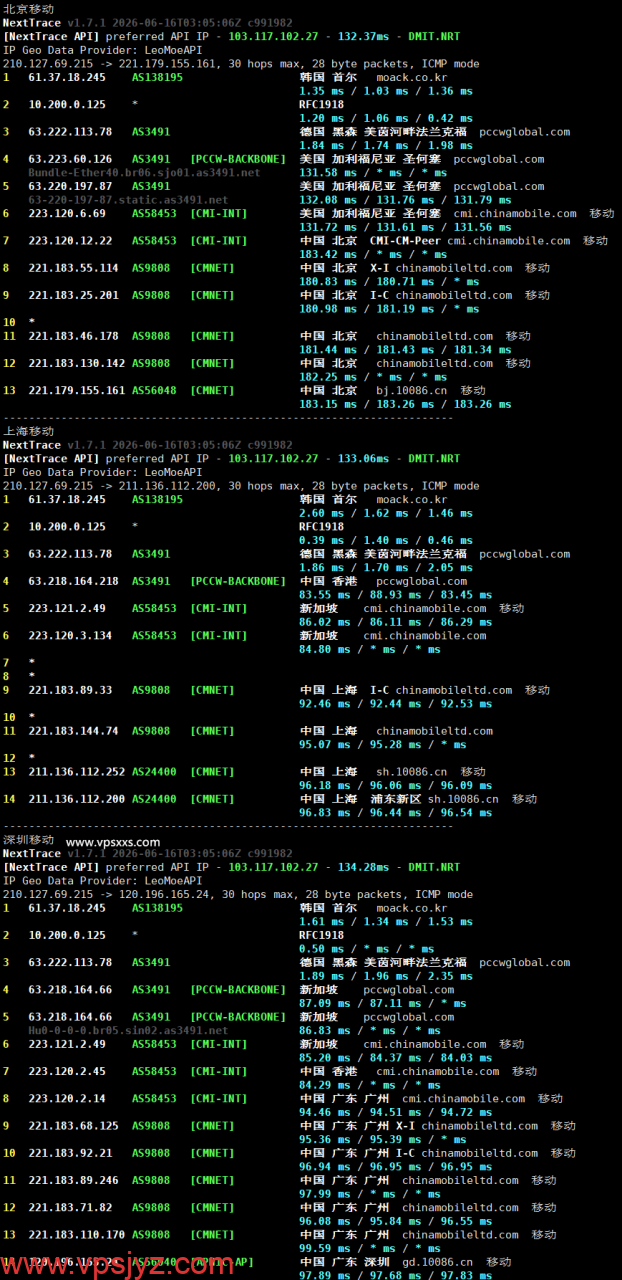Select hop IP "63.218.164.218"
Screen dimensions: 622x1280
click(x=73, y=581)
